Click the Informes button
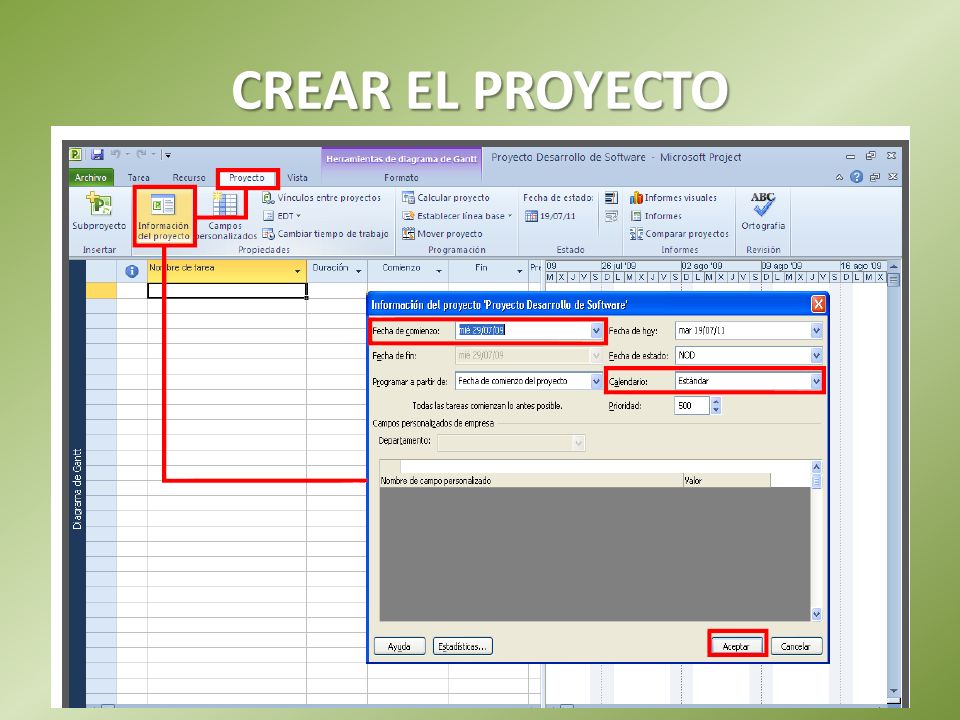960x720 pixels. tap(656, 216)
